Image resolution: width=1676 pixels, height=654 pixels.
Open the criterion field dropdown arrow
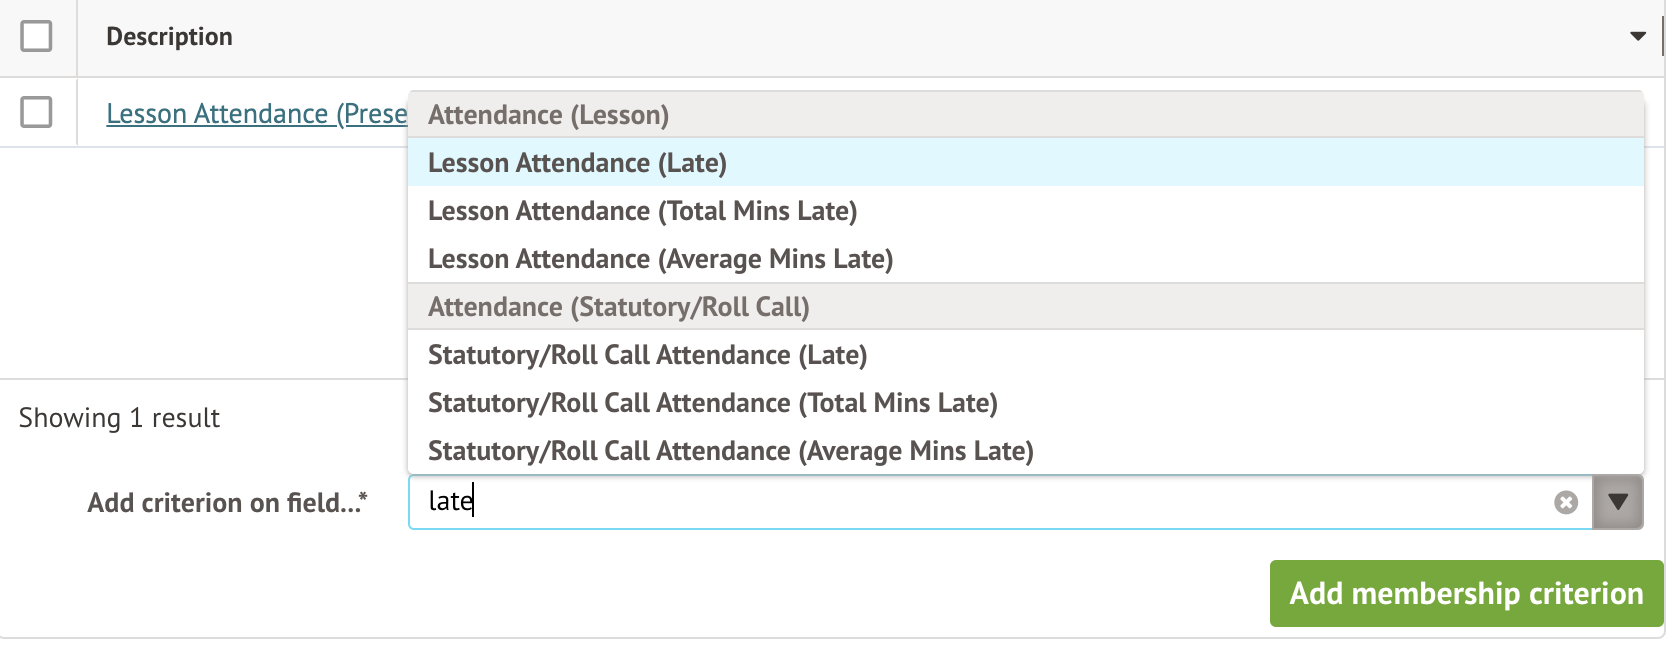1618,502
